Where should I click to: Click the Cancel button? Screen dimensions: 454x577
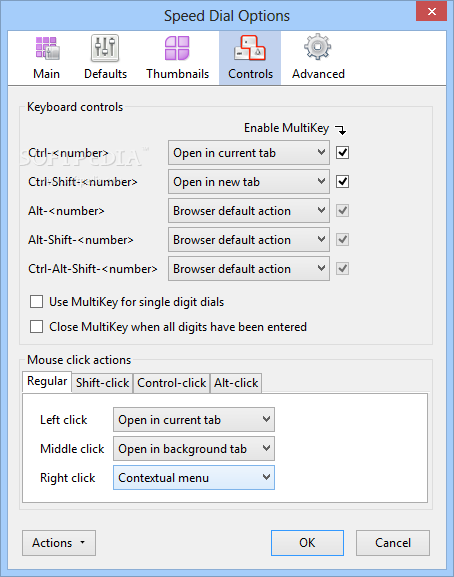click(393, 543)
